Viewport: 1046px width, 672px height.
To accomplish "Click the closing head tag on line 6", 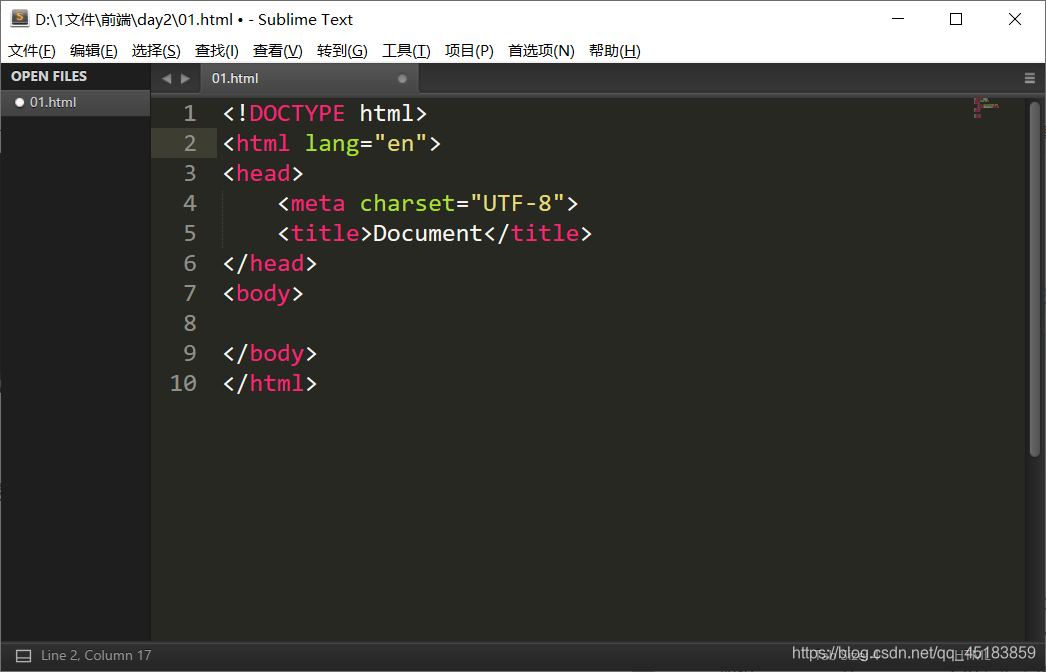I will point(270,264).
